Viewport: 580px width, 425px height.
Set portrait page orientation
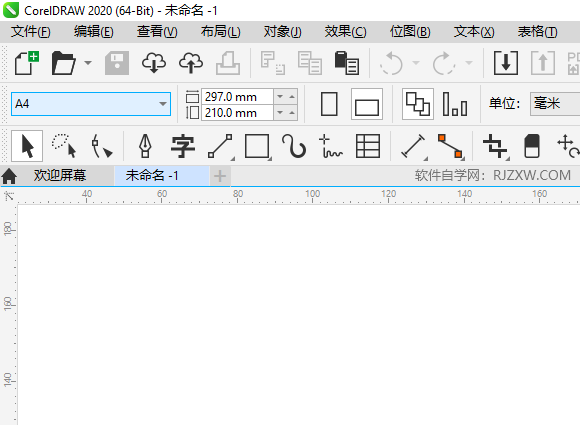point(329,104)
